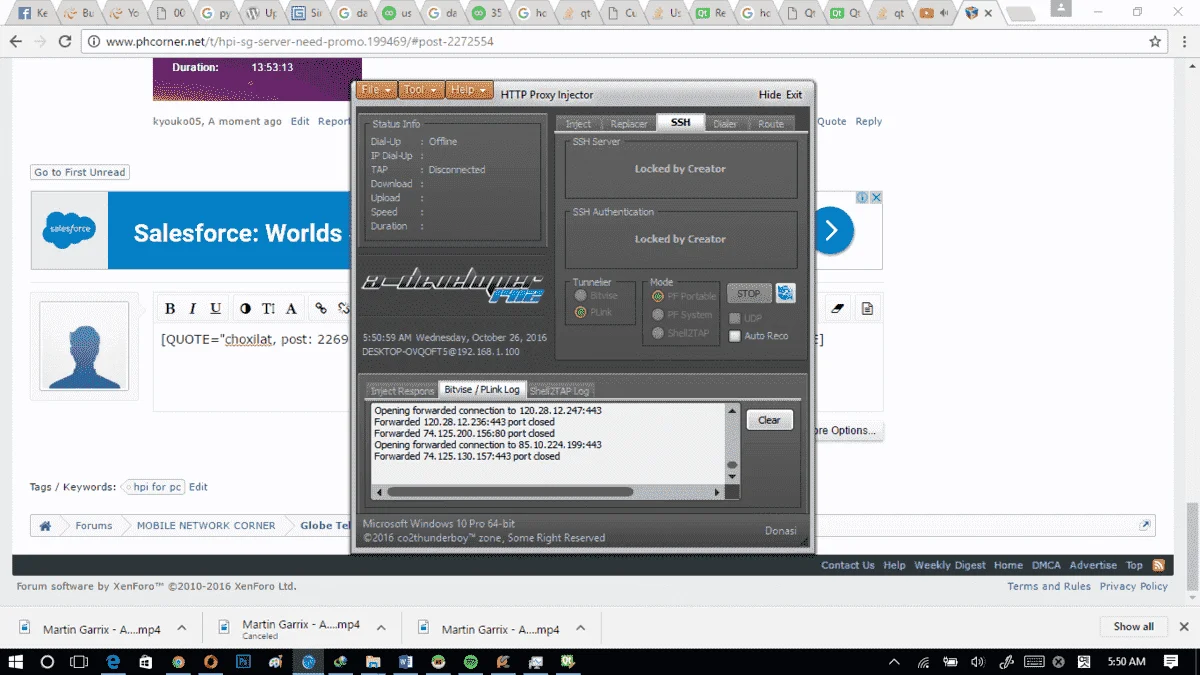Image resolution: width=1200 pixels, height=675 pixels.
Task: Click the Chrome address bar
Action: (x=620, y=42)
